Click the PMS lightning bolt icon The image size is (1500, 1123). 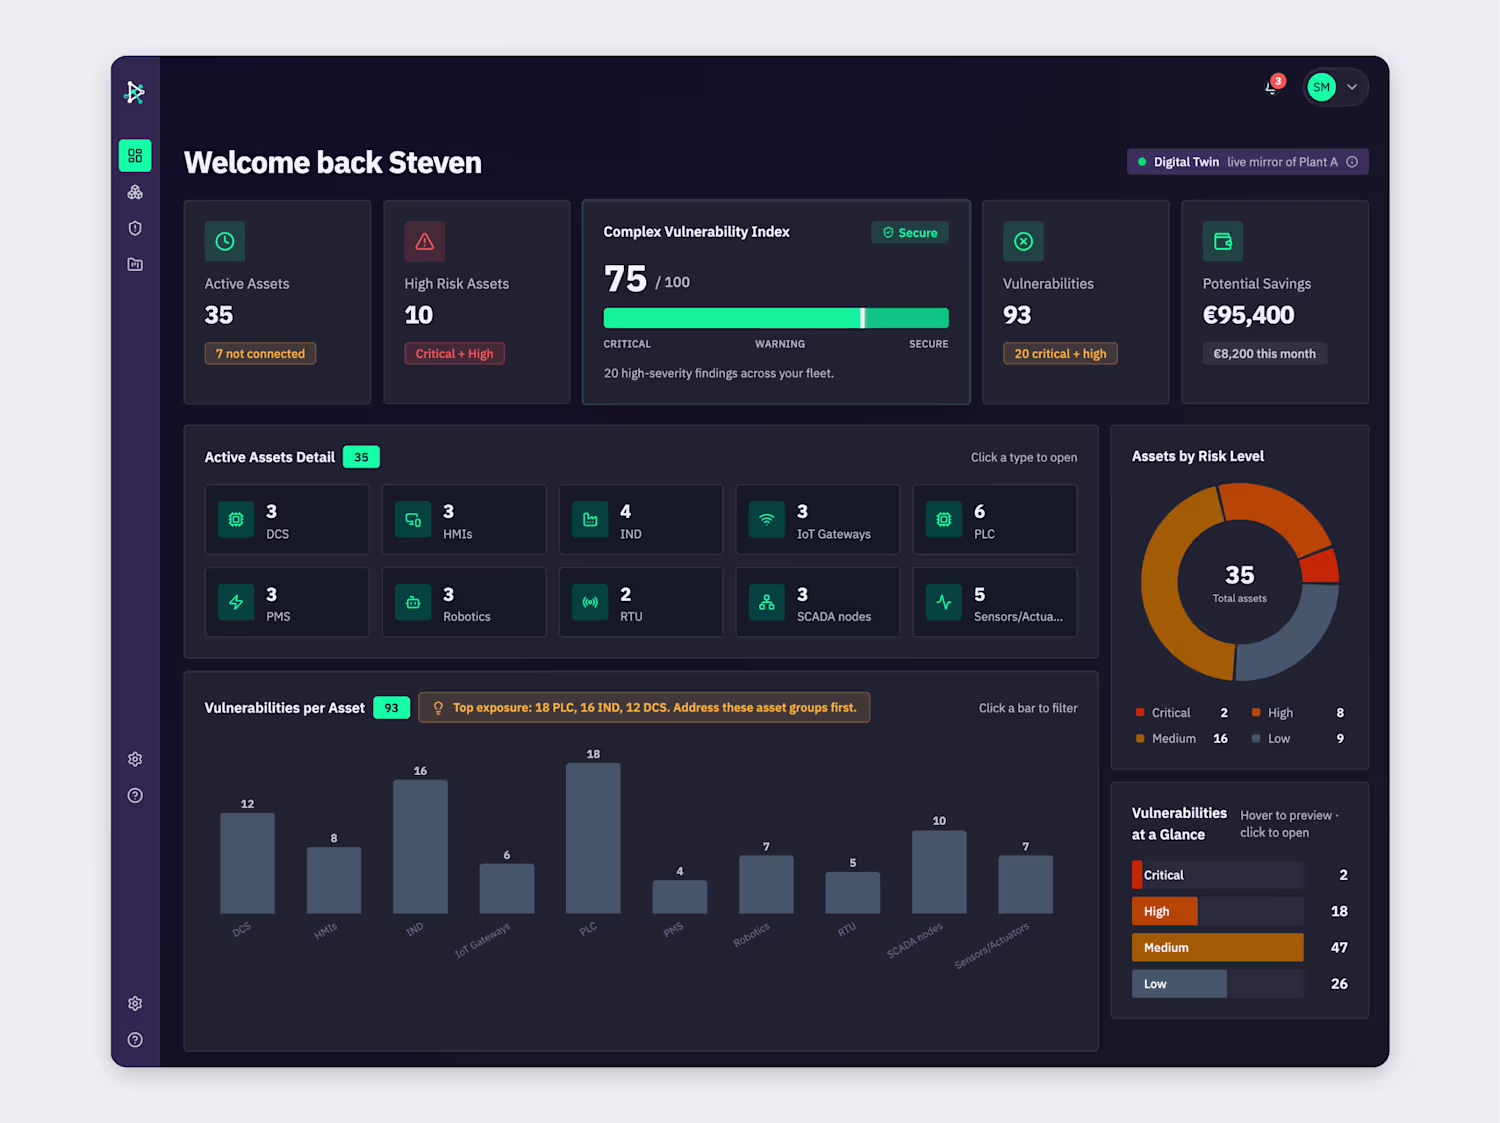click(x=236, y=602)
